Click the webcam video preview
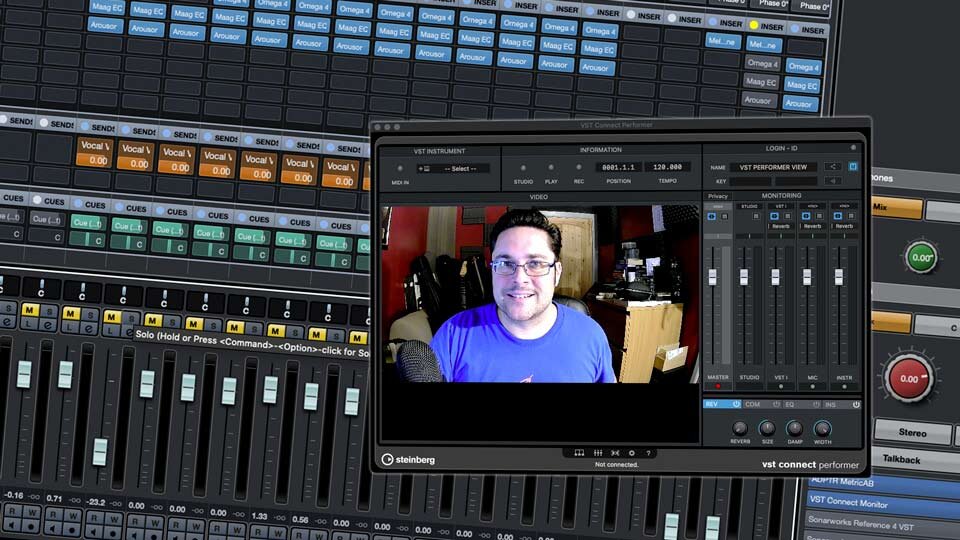This screenshot has width=960, height=540. [539, 294]
